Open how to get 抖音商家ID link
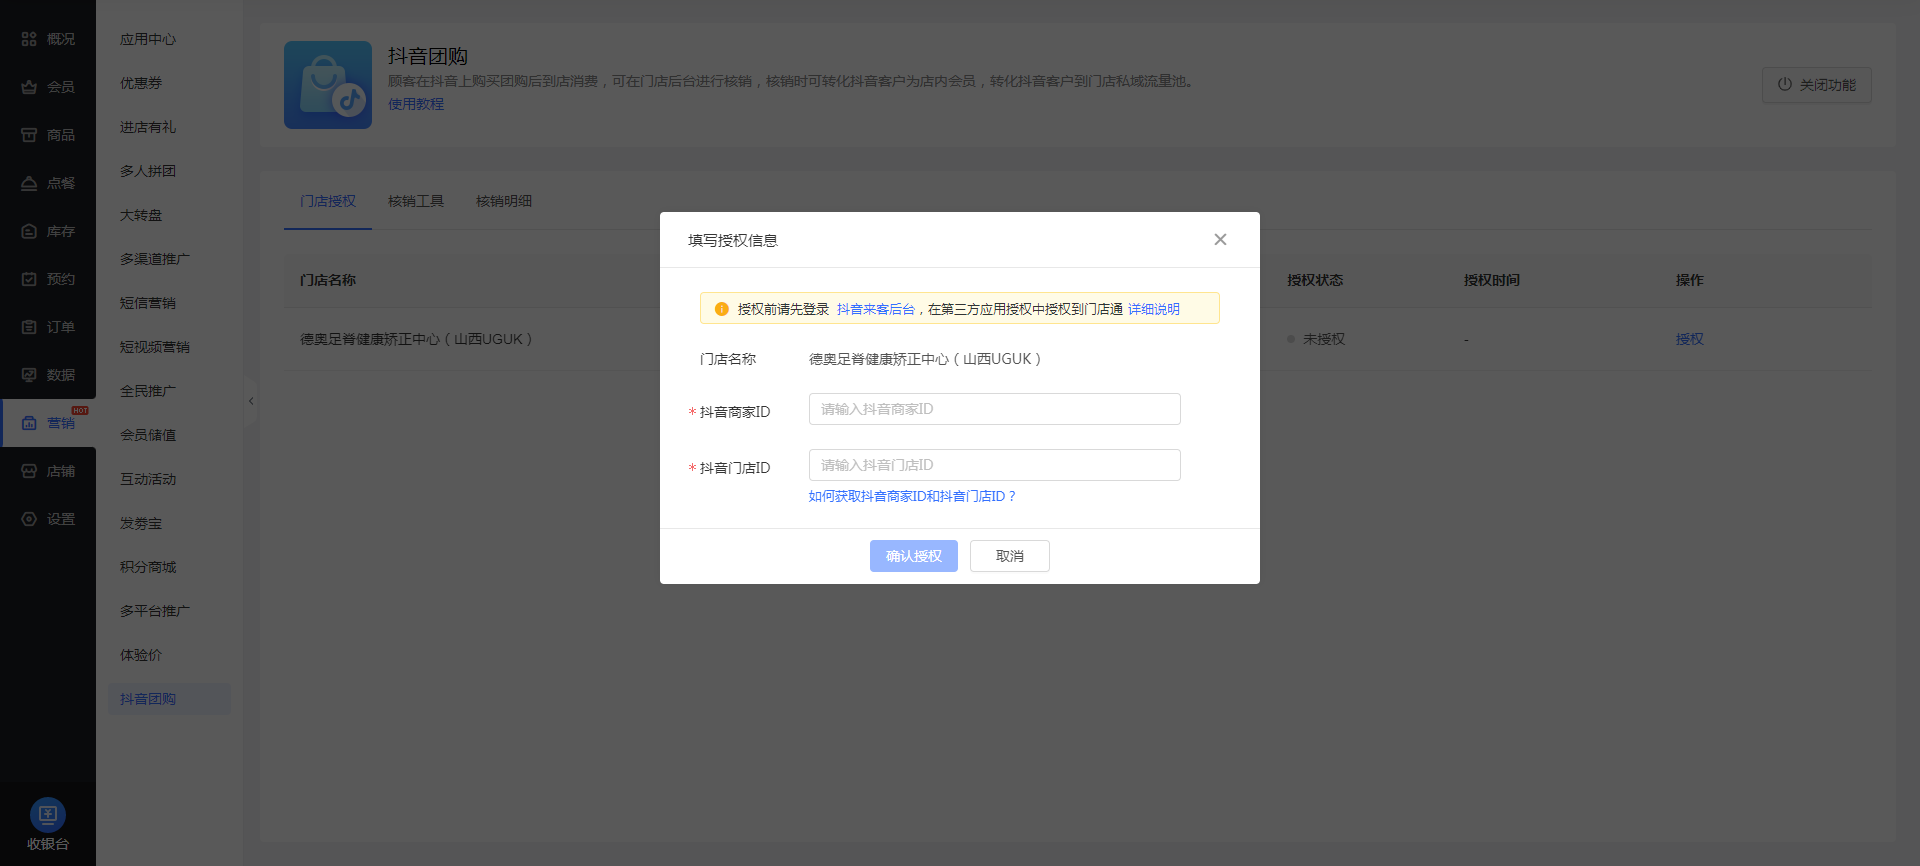This screenshot has width=1920, height=866. pyautogui.click(x=912, y=496)
